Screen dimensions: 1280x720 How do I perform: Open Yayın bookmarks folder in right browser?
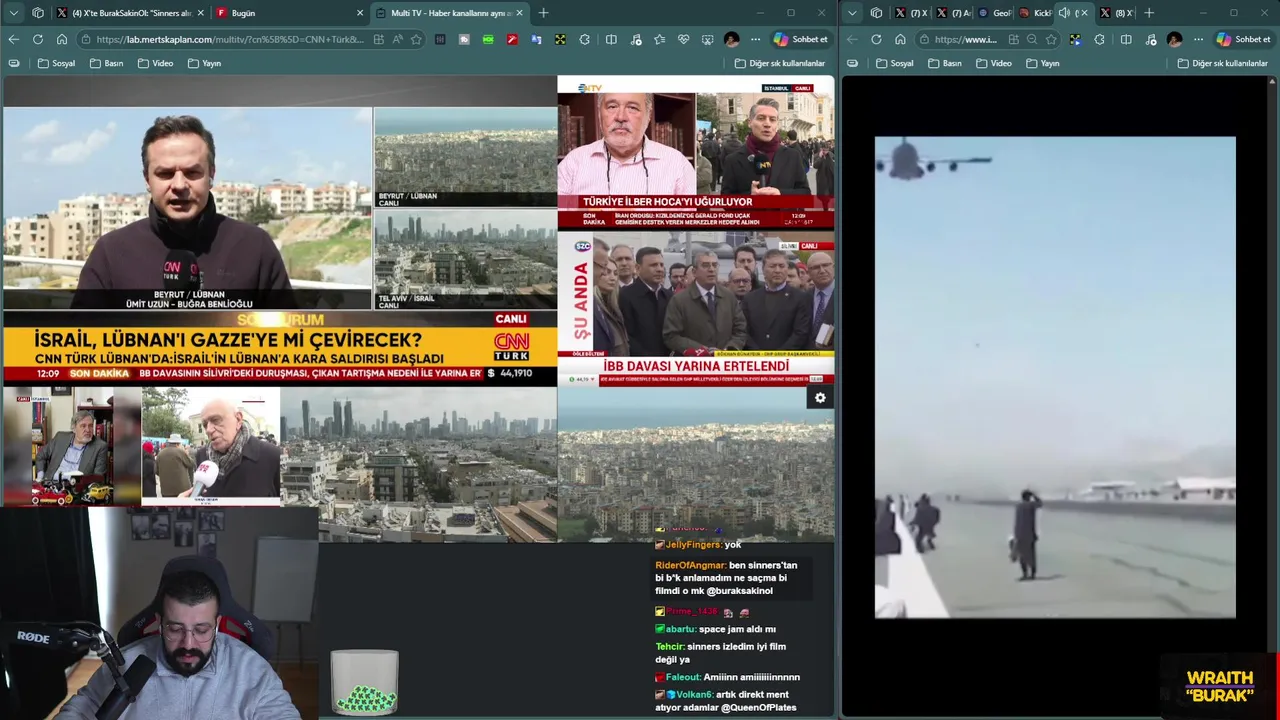point(1043,63)
